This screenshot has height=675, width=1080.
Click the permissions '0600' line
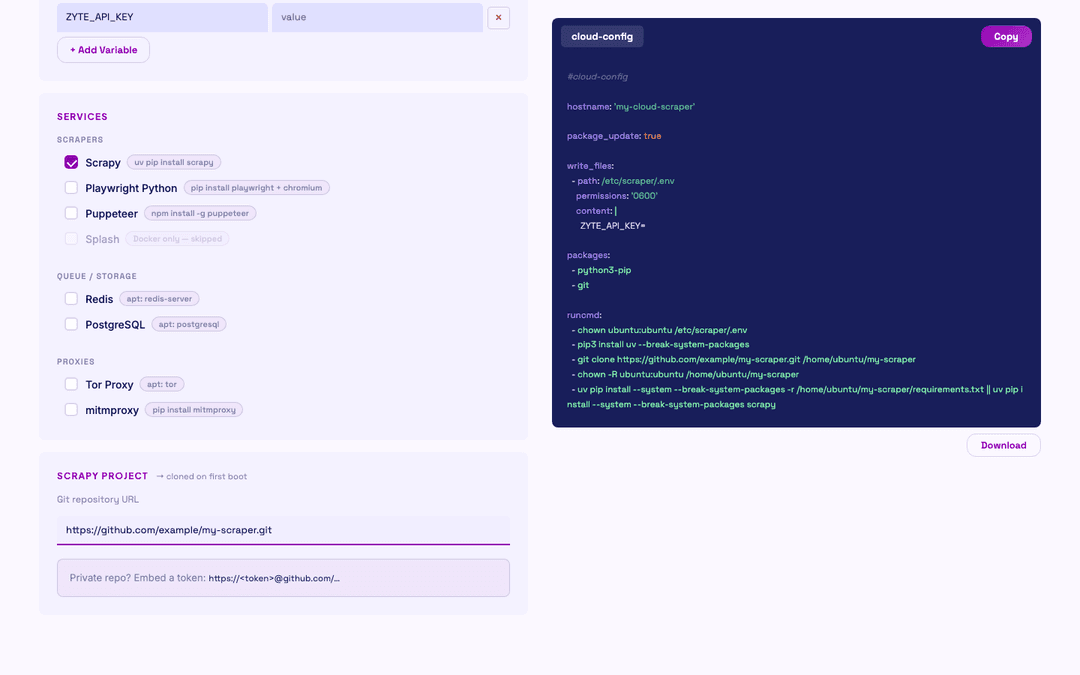(x=616, y=196)
